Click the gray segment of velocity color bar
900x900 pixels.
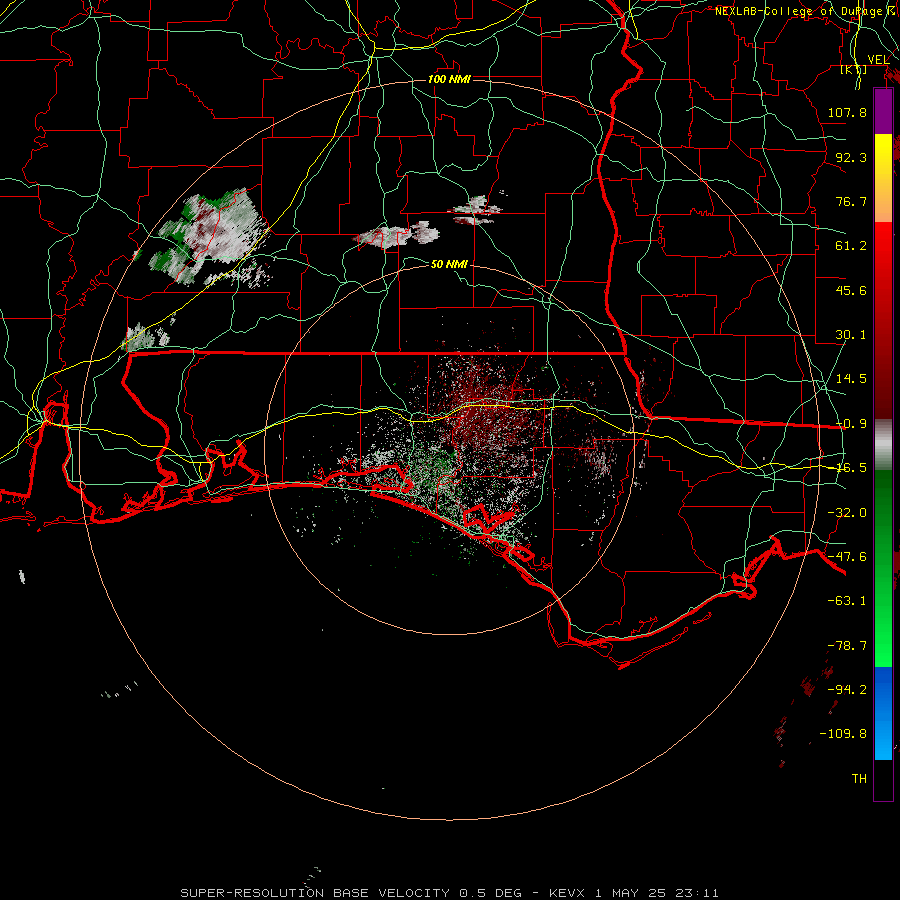(883, 445)
